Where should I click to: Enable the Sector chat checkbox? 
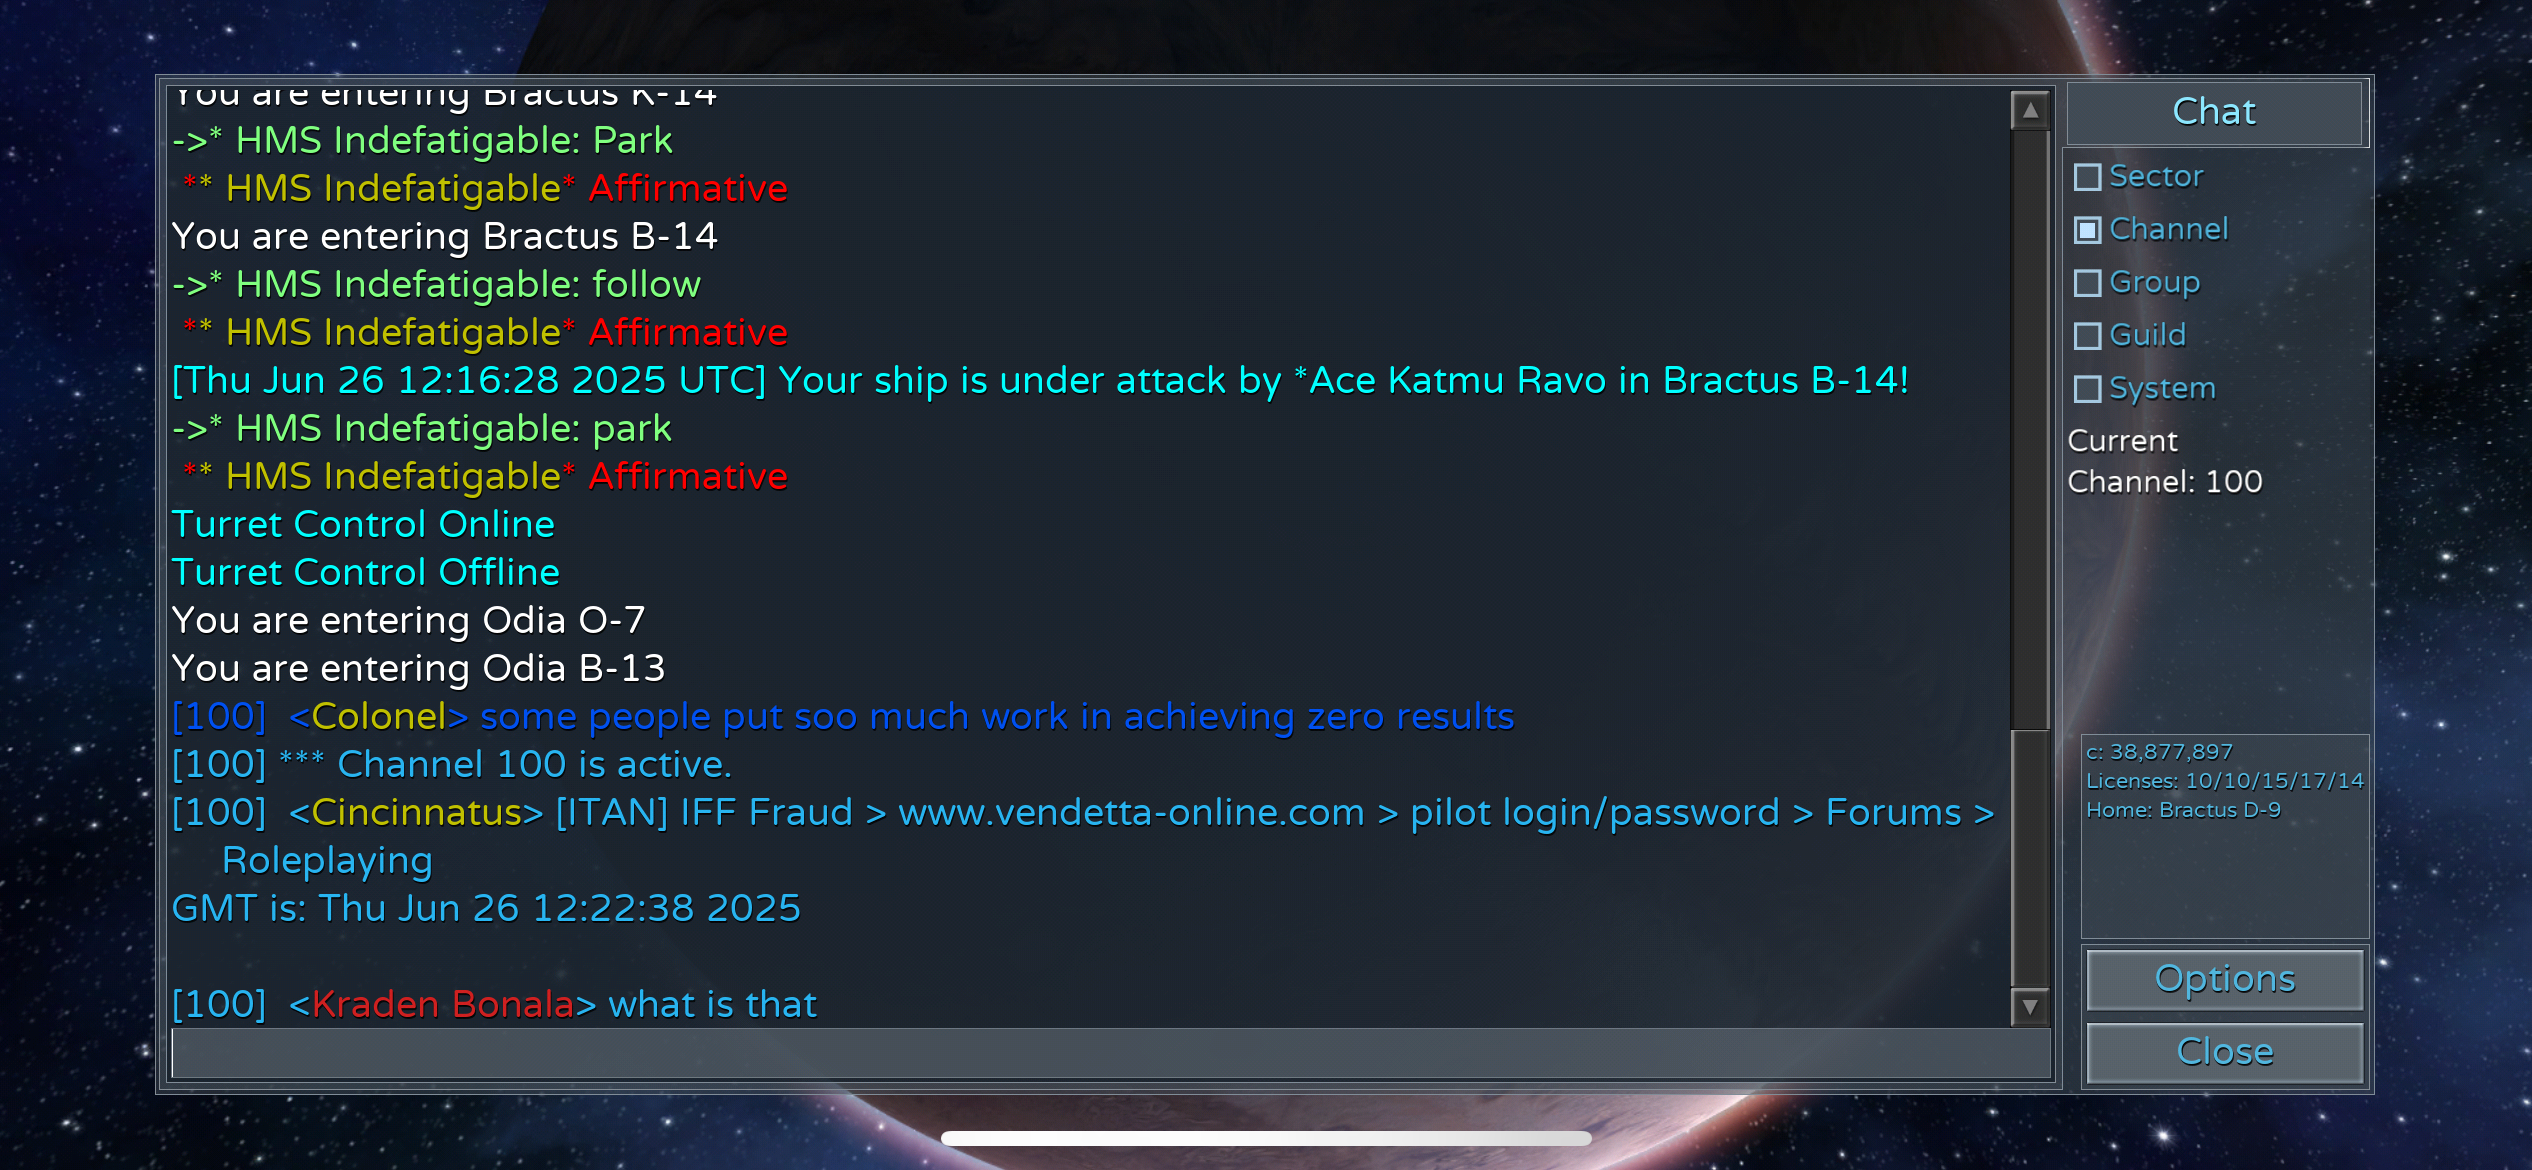coord(2087,177)
